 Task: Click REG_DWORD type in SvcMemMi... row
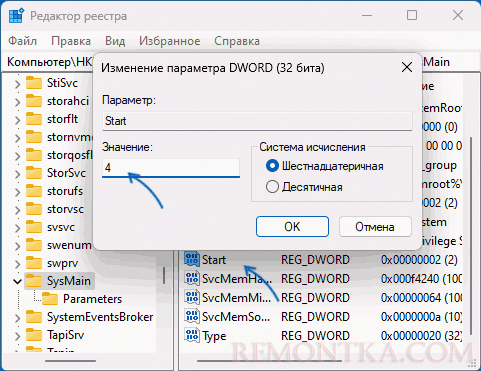coord(315,297)
